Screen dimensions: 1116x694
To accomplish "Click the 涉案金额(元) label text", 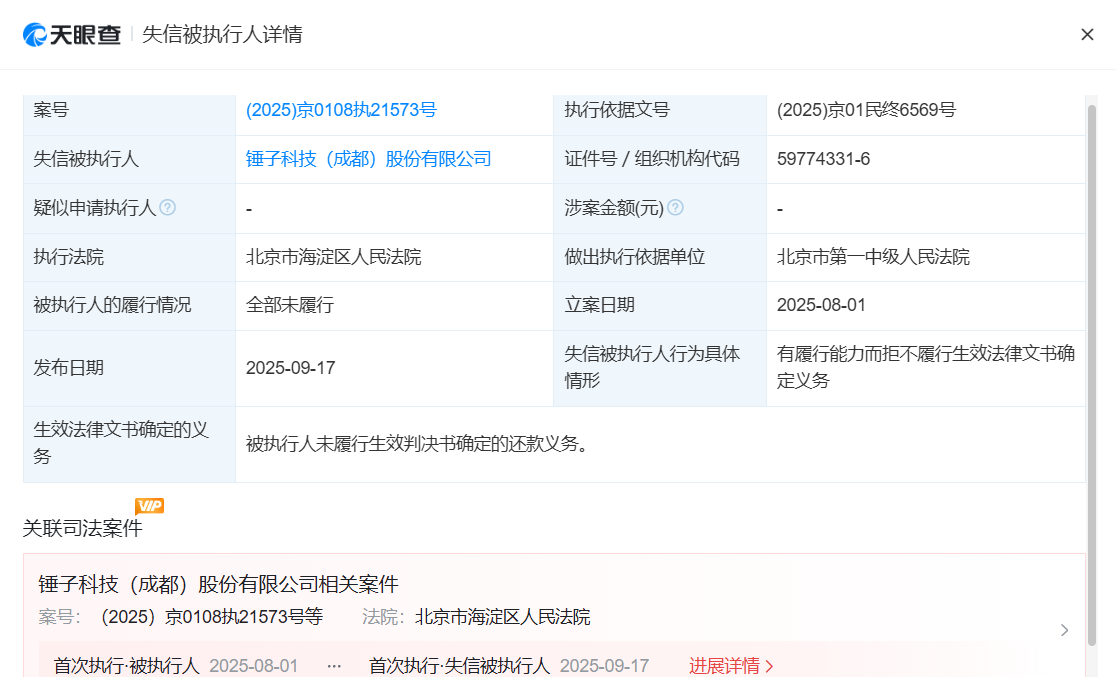I will pyautogui.click(x=614, y=208).
